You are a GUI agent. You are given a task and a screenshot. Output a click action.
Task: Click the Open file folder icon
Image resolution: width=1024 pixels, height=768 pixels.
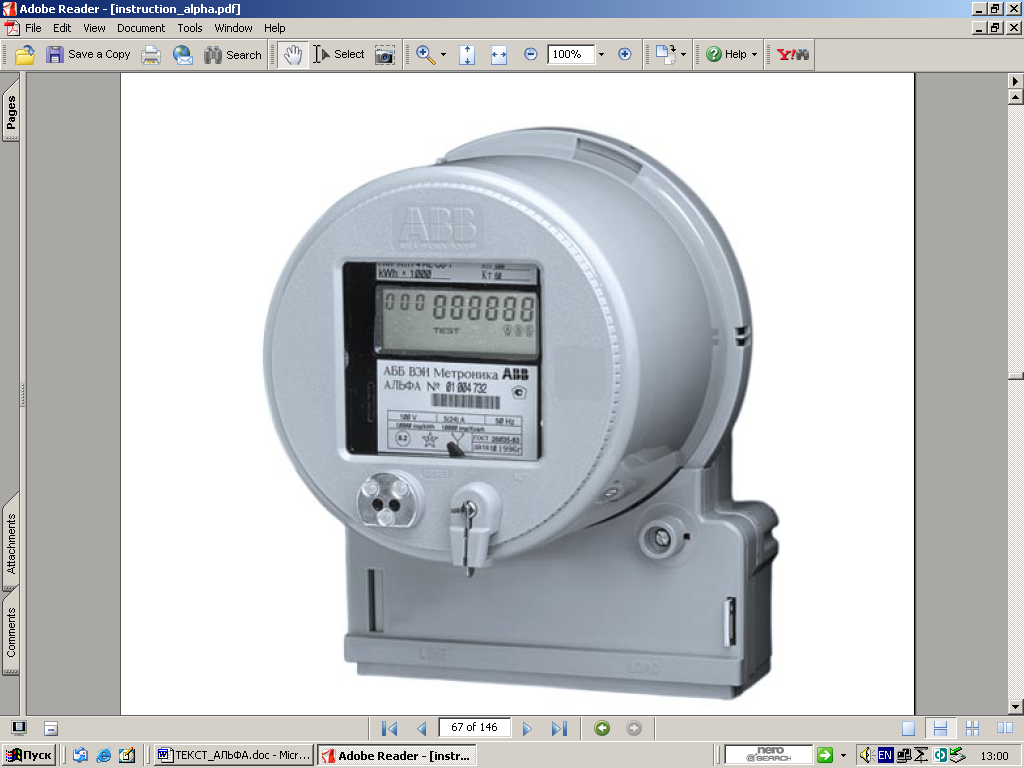click(x=25, y=55)
